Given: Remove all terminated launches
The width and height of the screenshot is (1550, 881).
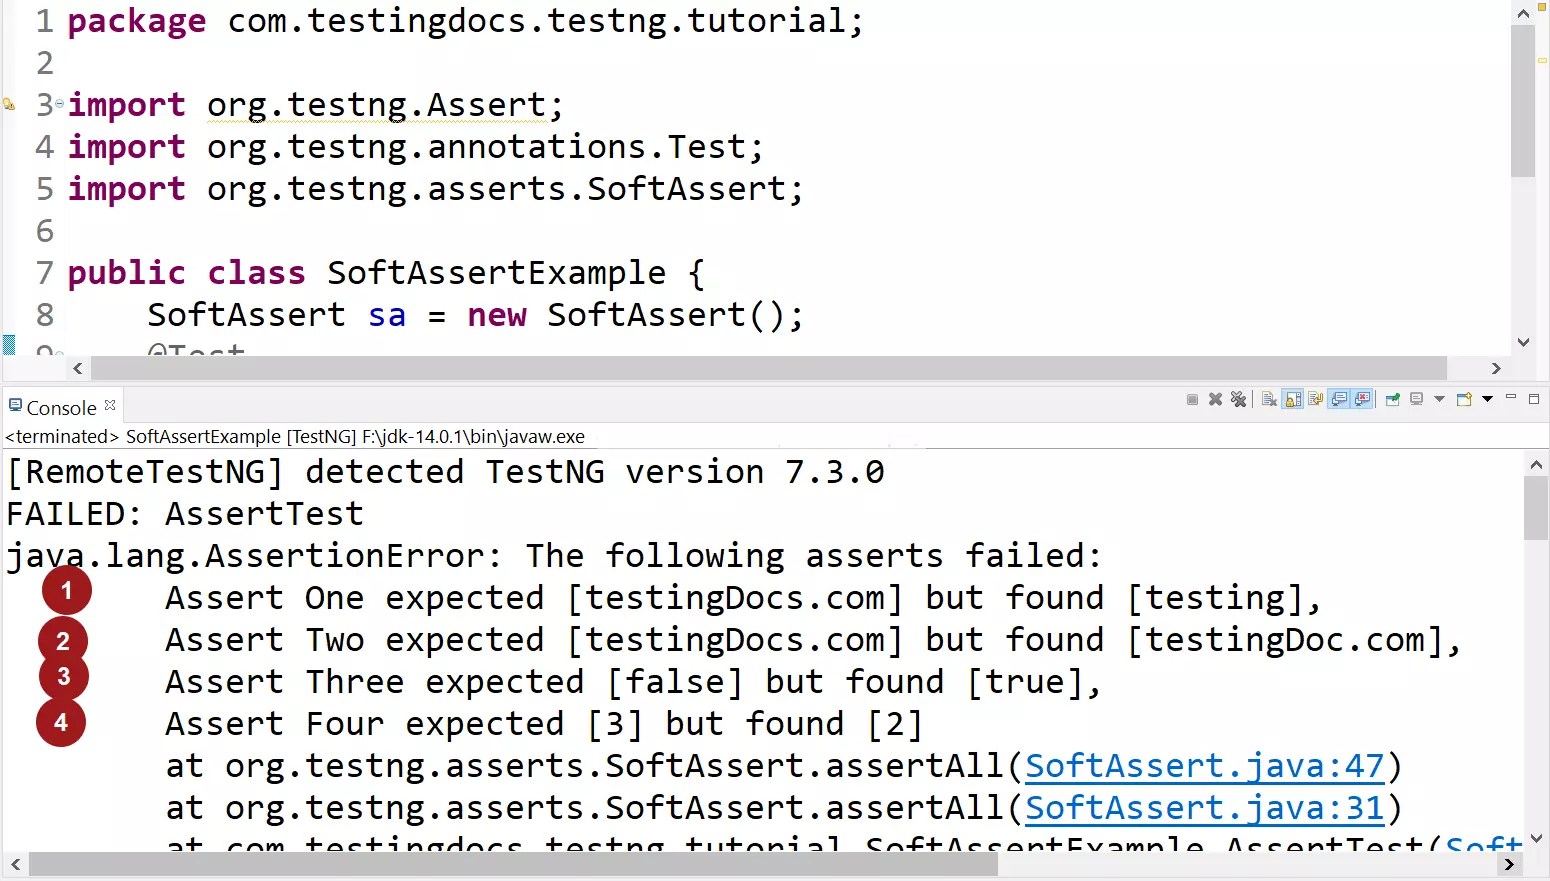Looking at the screenshot, I should pos(1239,398).
